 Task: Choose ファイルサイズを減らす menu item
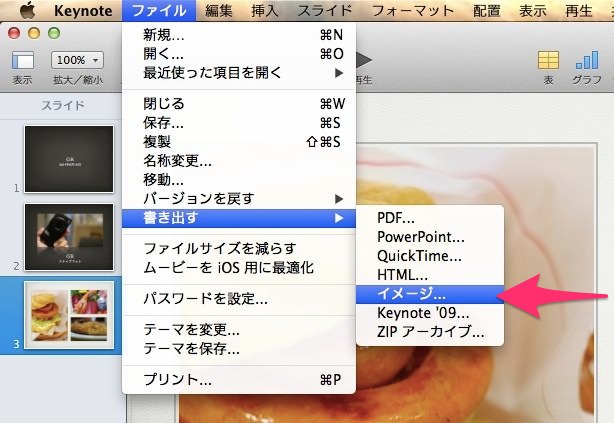click(x=239, y=249)
